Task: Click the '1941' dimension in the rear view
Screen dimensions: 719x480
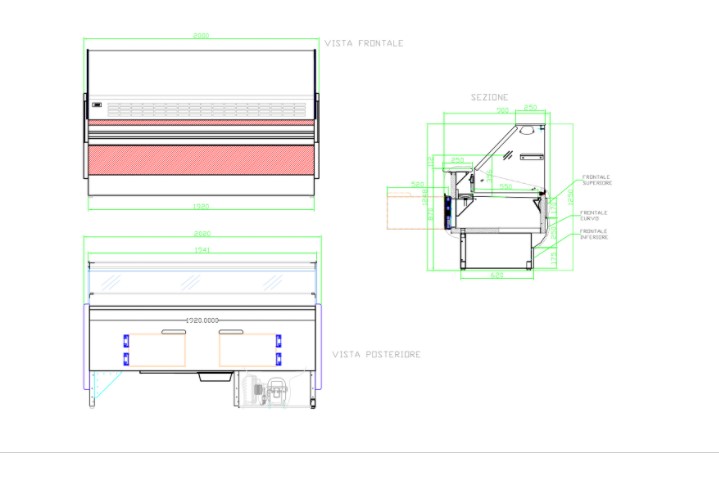Action: coord(202,250)
